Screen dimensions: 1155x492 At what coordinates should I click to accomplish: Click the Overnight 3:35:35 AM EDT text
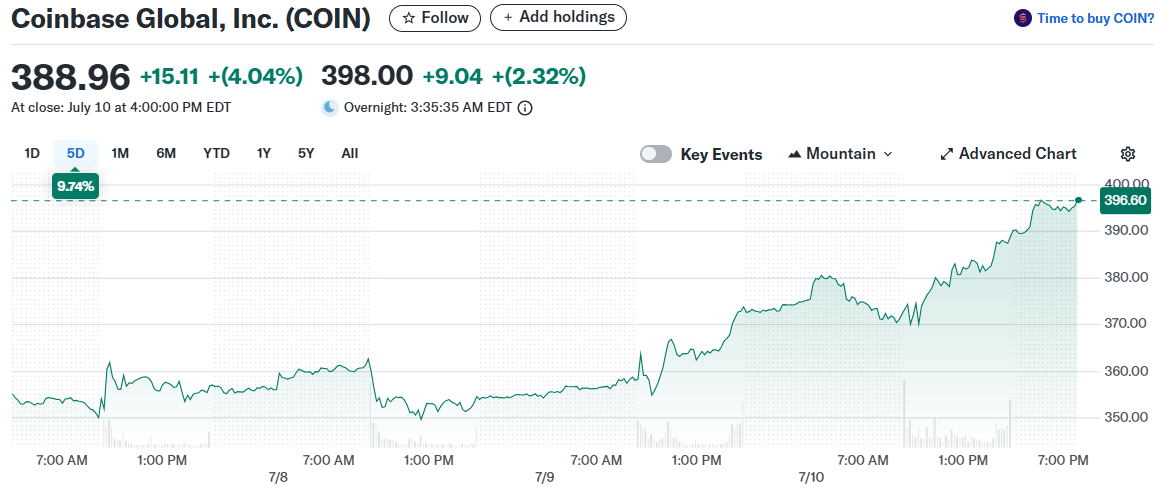(428, 108)
